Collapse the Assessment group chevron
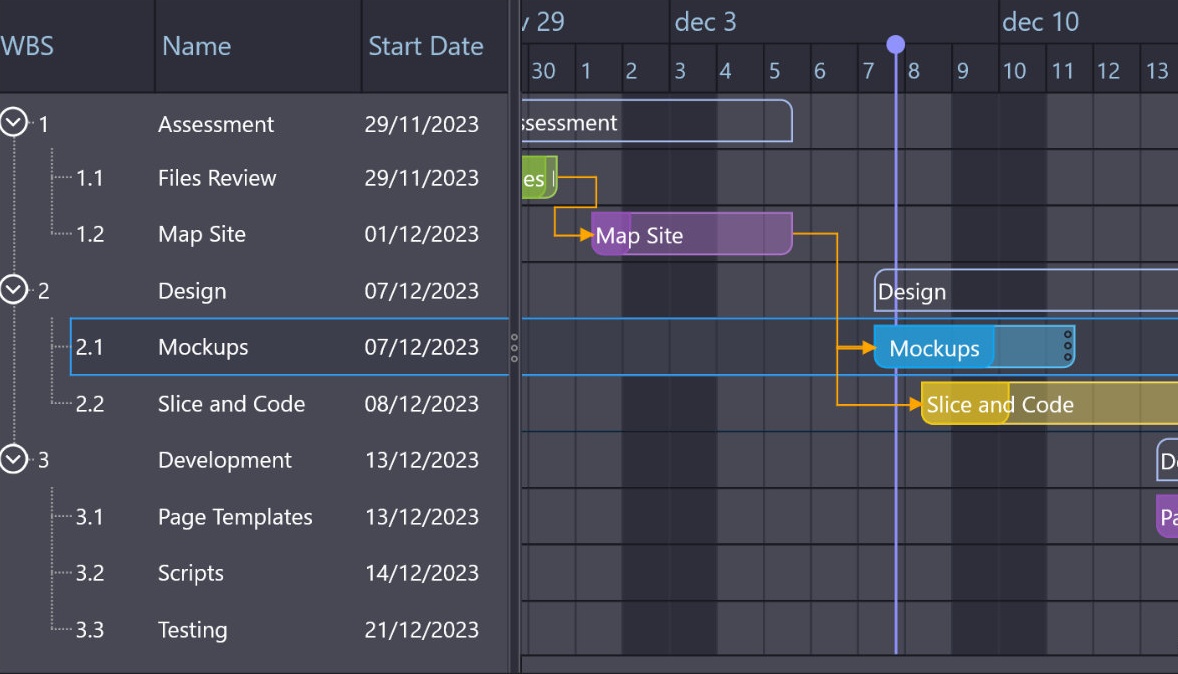The width and height of the screenshot is (1178, 674). coord(13,123)
